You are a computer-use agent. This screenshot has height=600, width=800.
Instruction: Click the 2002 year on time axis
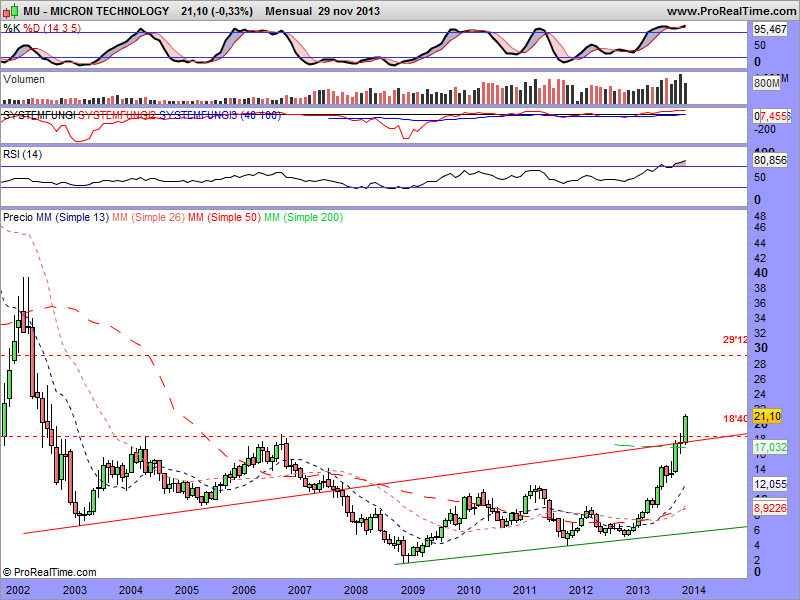[x=19, y=590]
